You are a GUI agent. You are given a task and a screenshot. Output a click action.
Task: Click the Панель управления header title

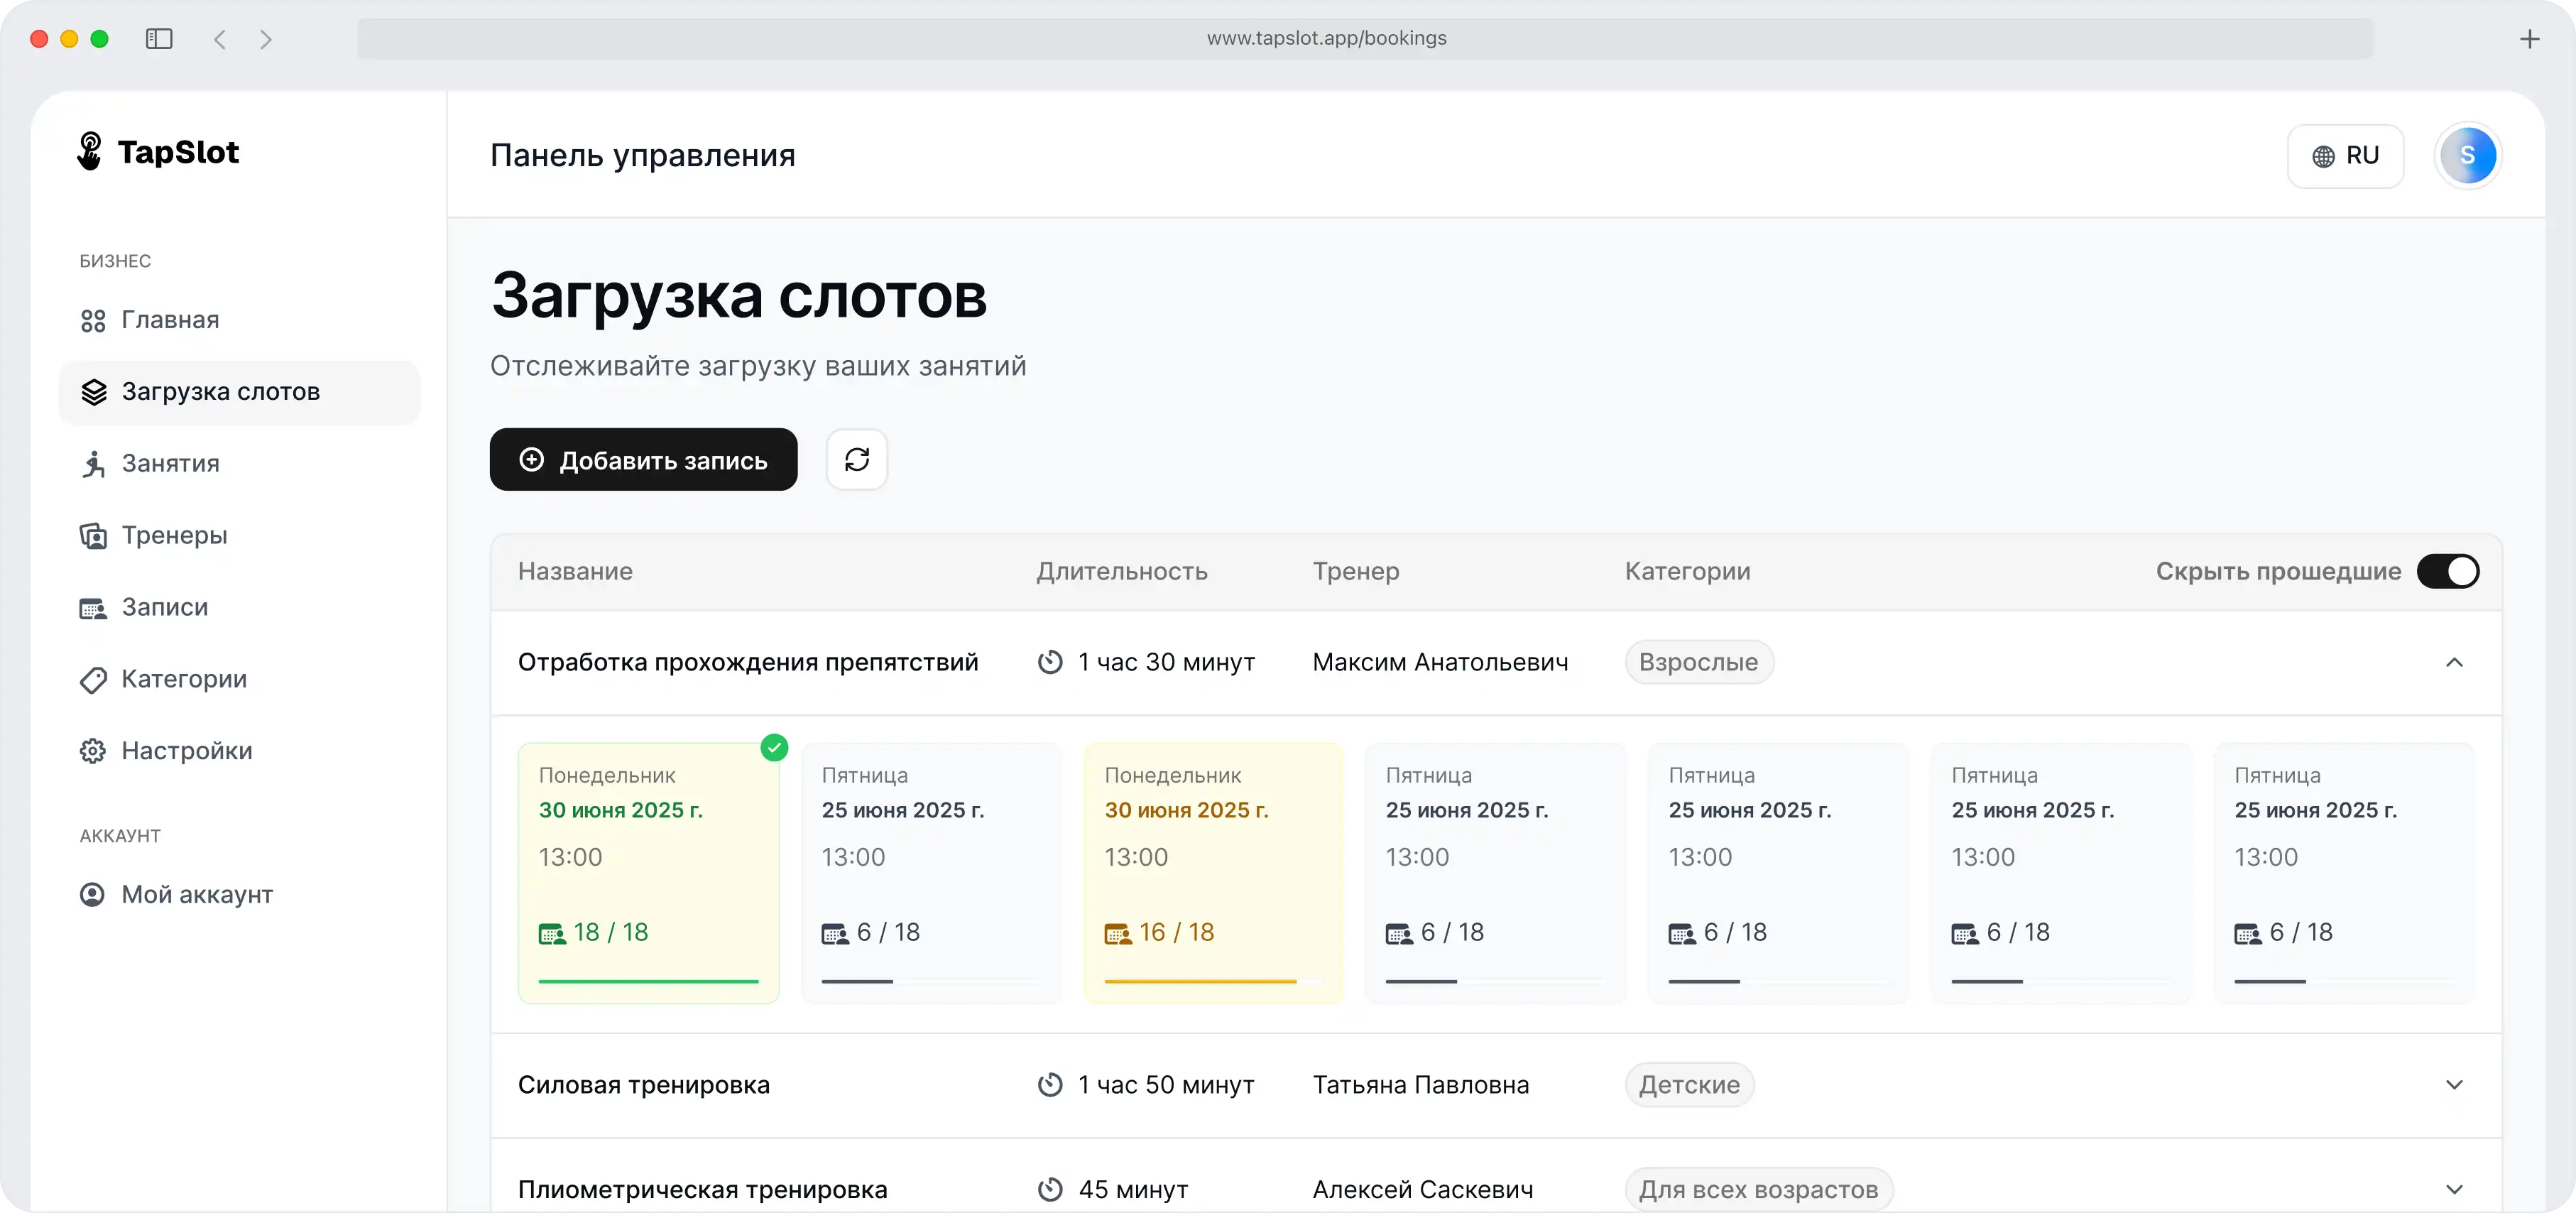[643, 156]
